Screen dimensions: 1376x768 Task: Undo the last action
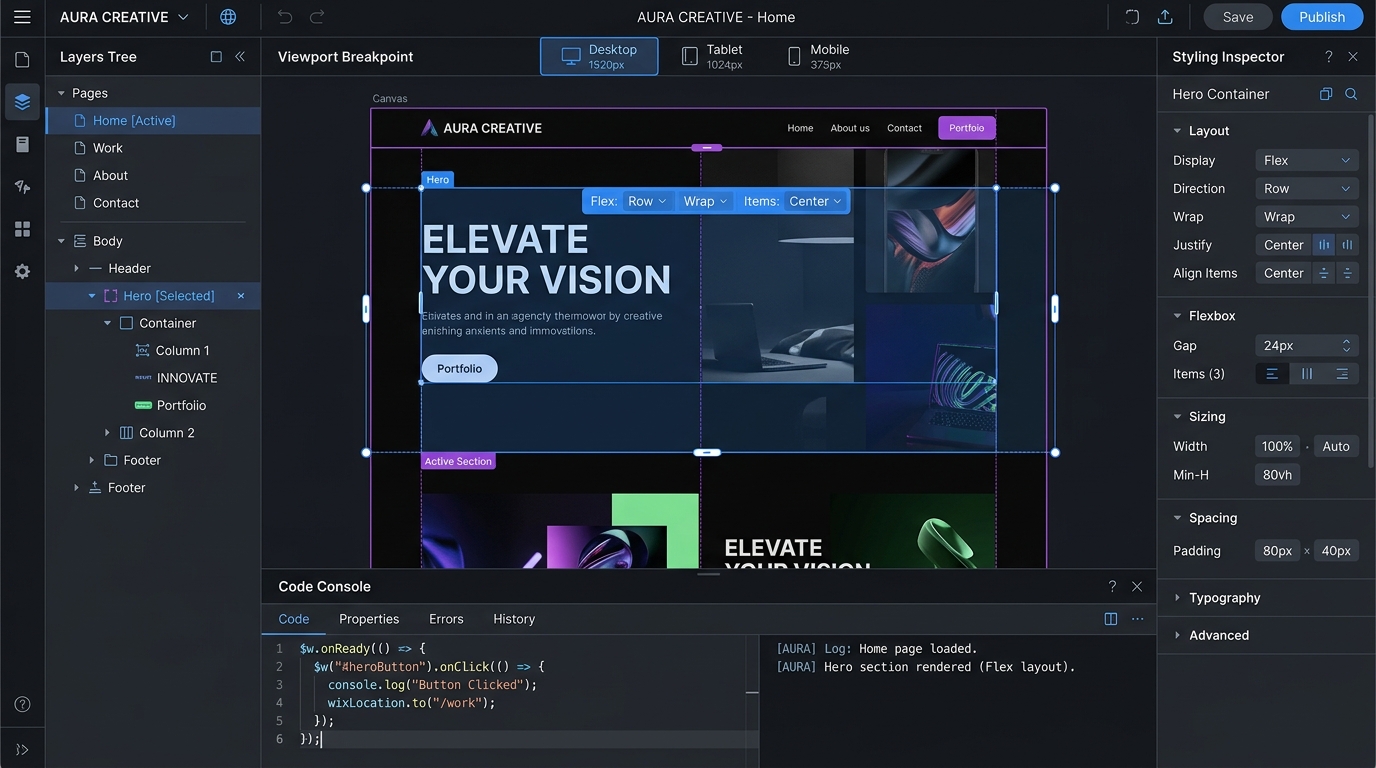[285, 17]
